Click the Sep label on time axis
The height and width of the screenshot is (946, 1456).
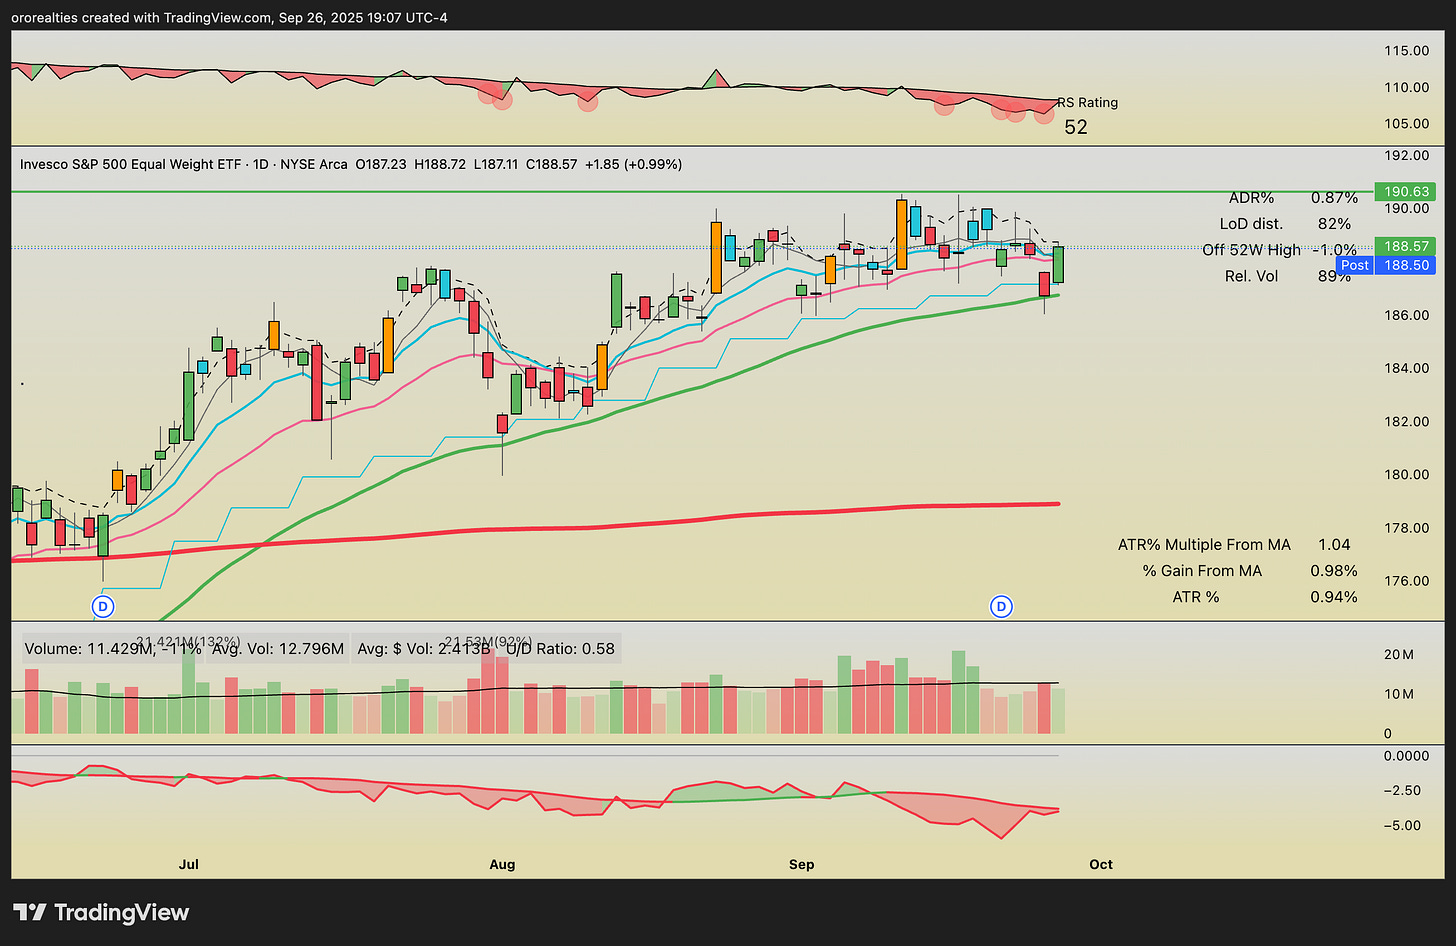pyautogui.click(x=801, y=864)
